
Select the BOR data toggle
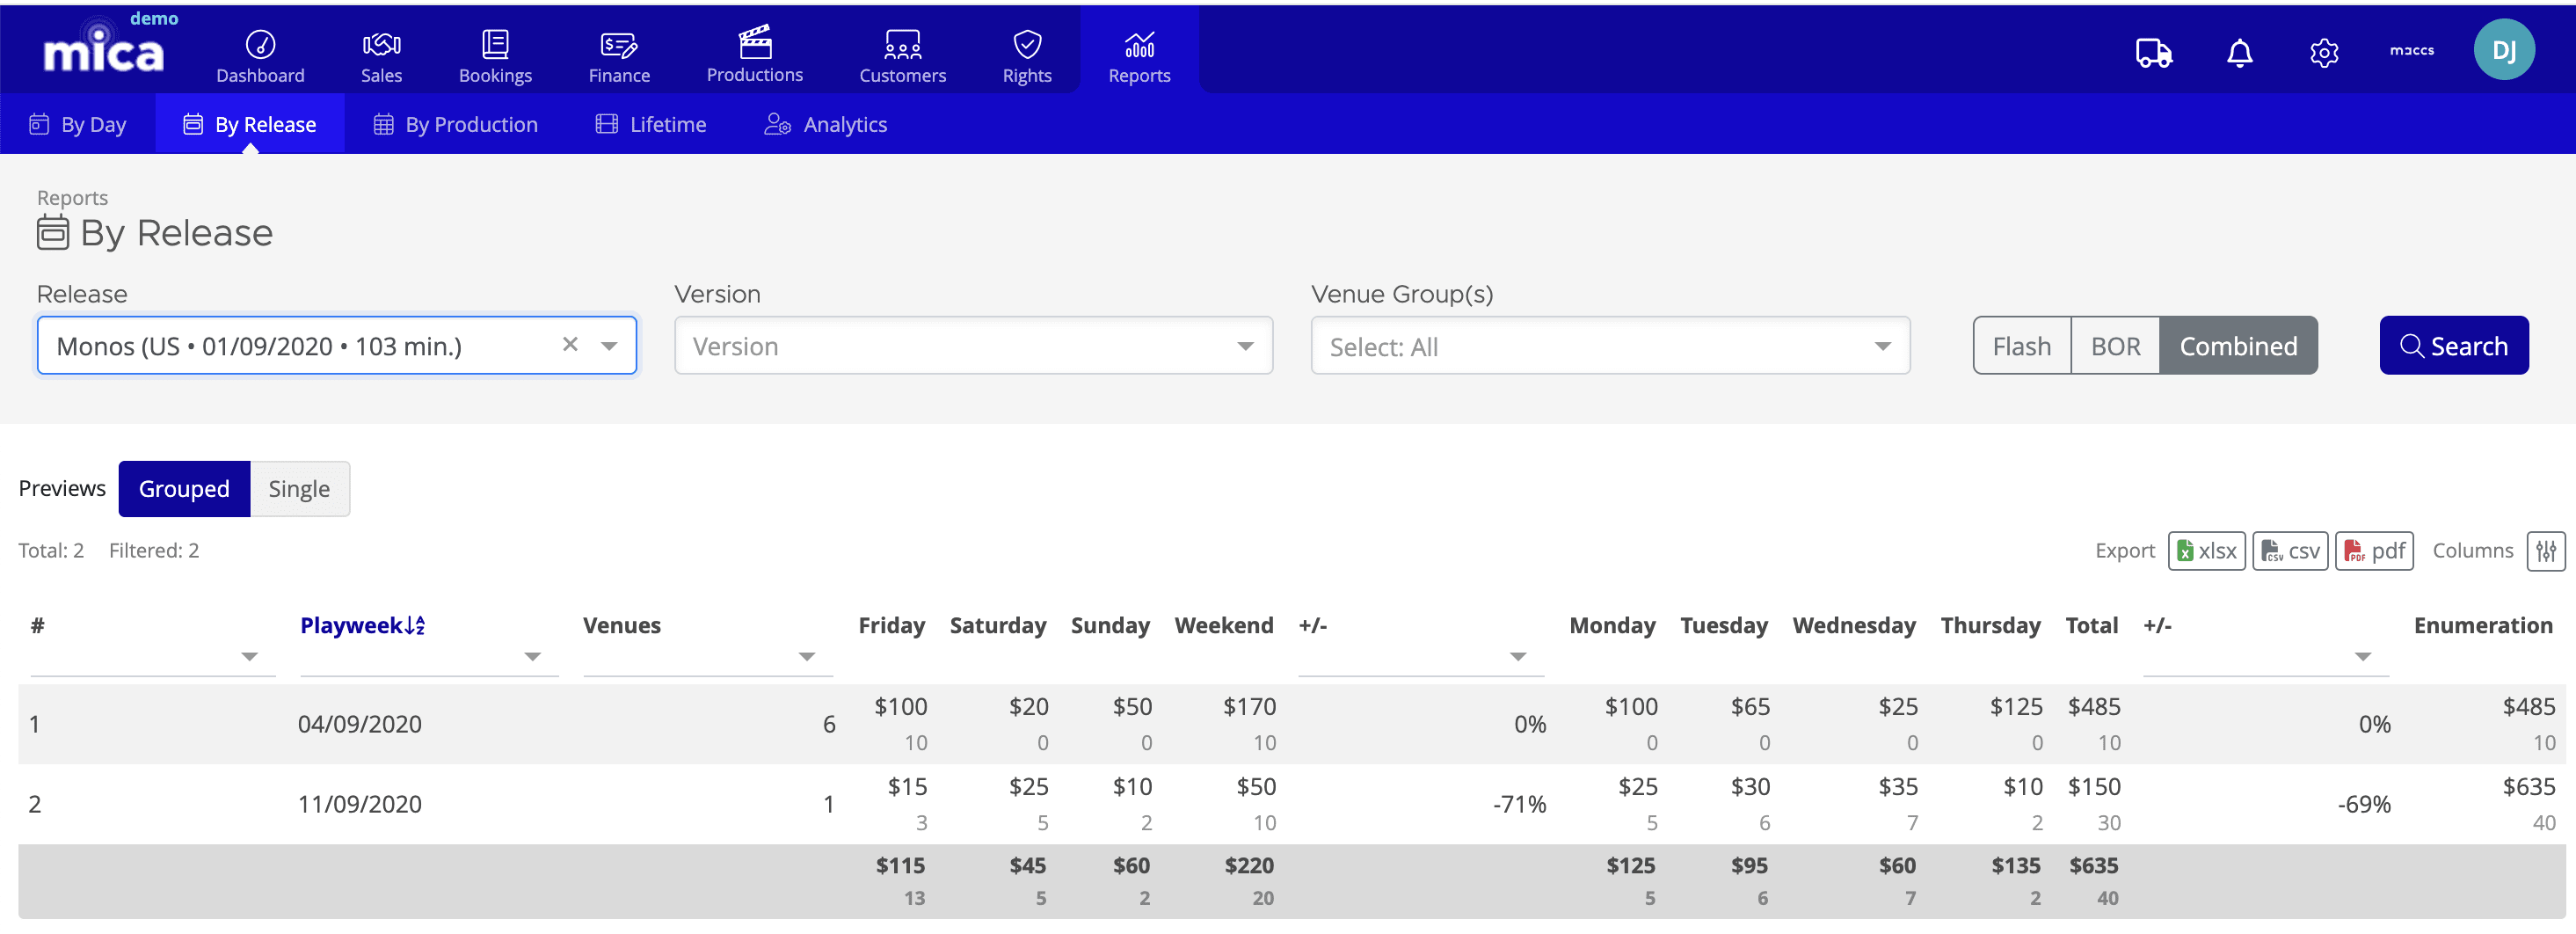pyautogui.click(x=2114, y=345)
